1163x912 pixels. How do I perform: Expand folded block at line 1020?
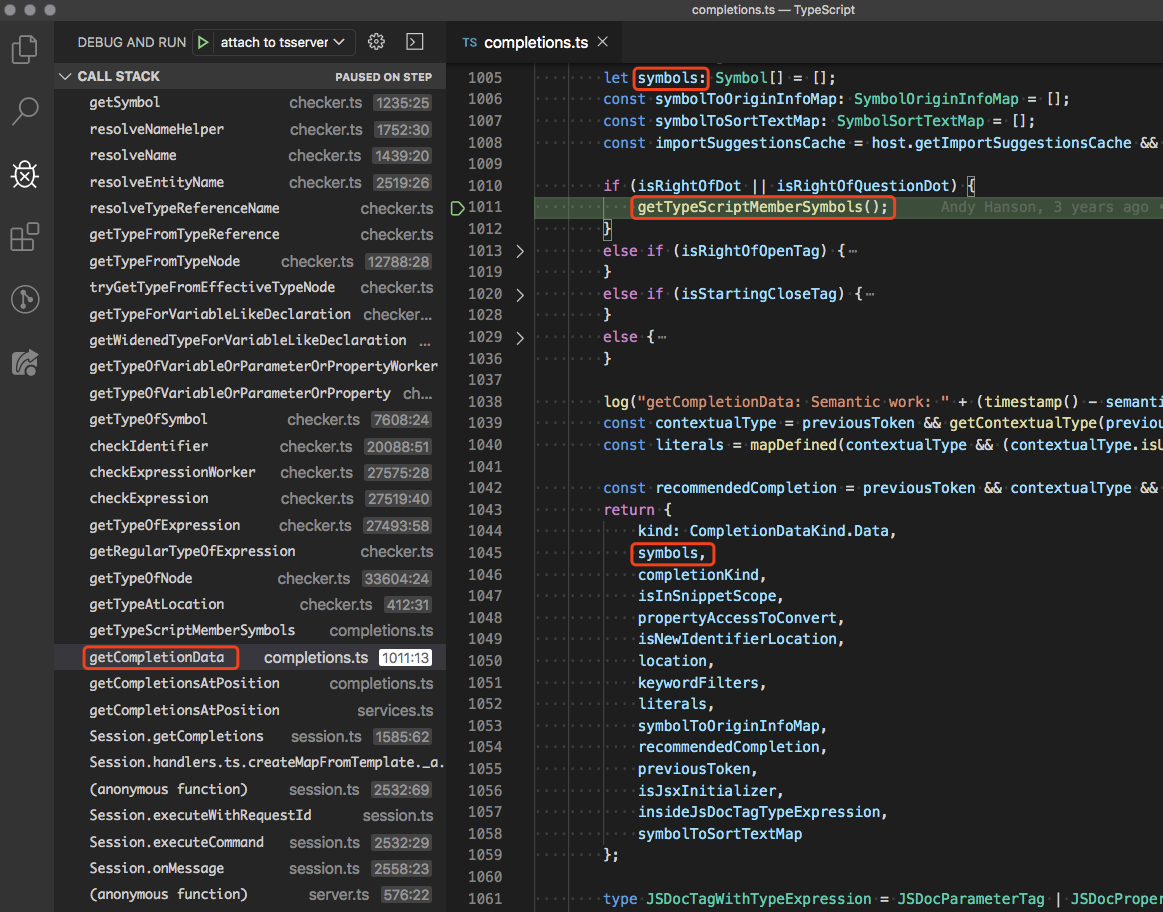tap(519, 294)
